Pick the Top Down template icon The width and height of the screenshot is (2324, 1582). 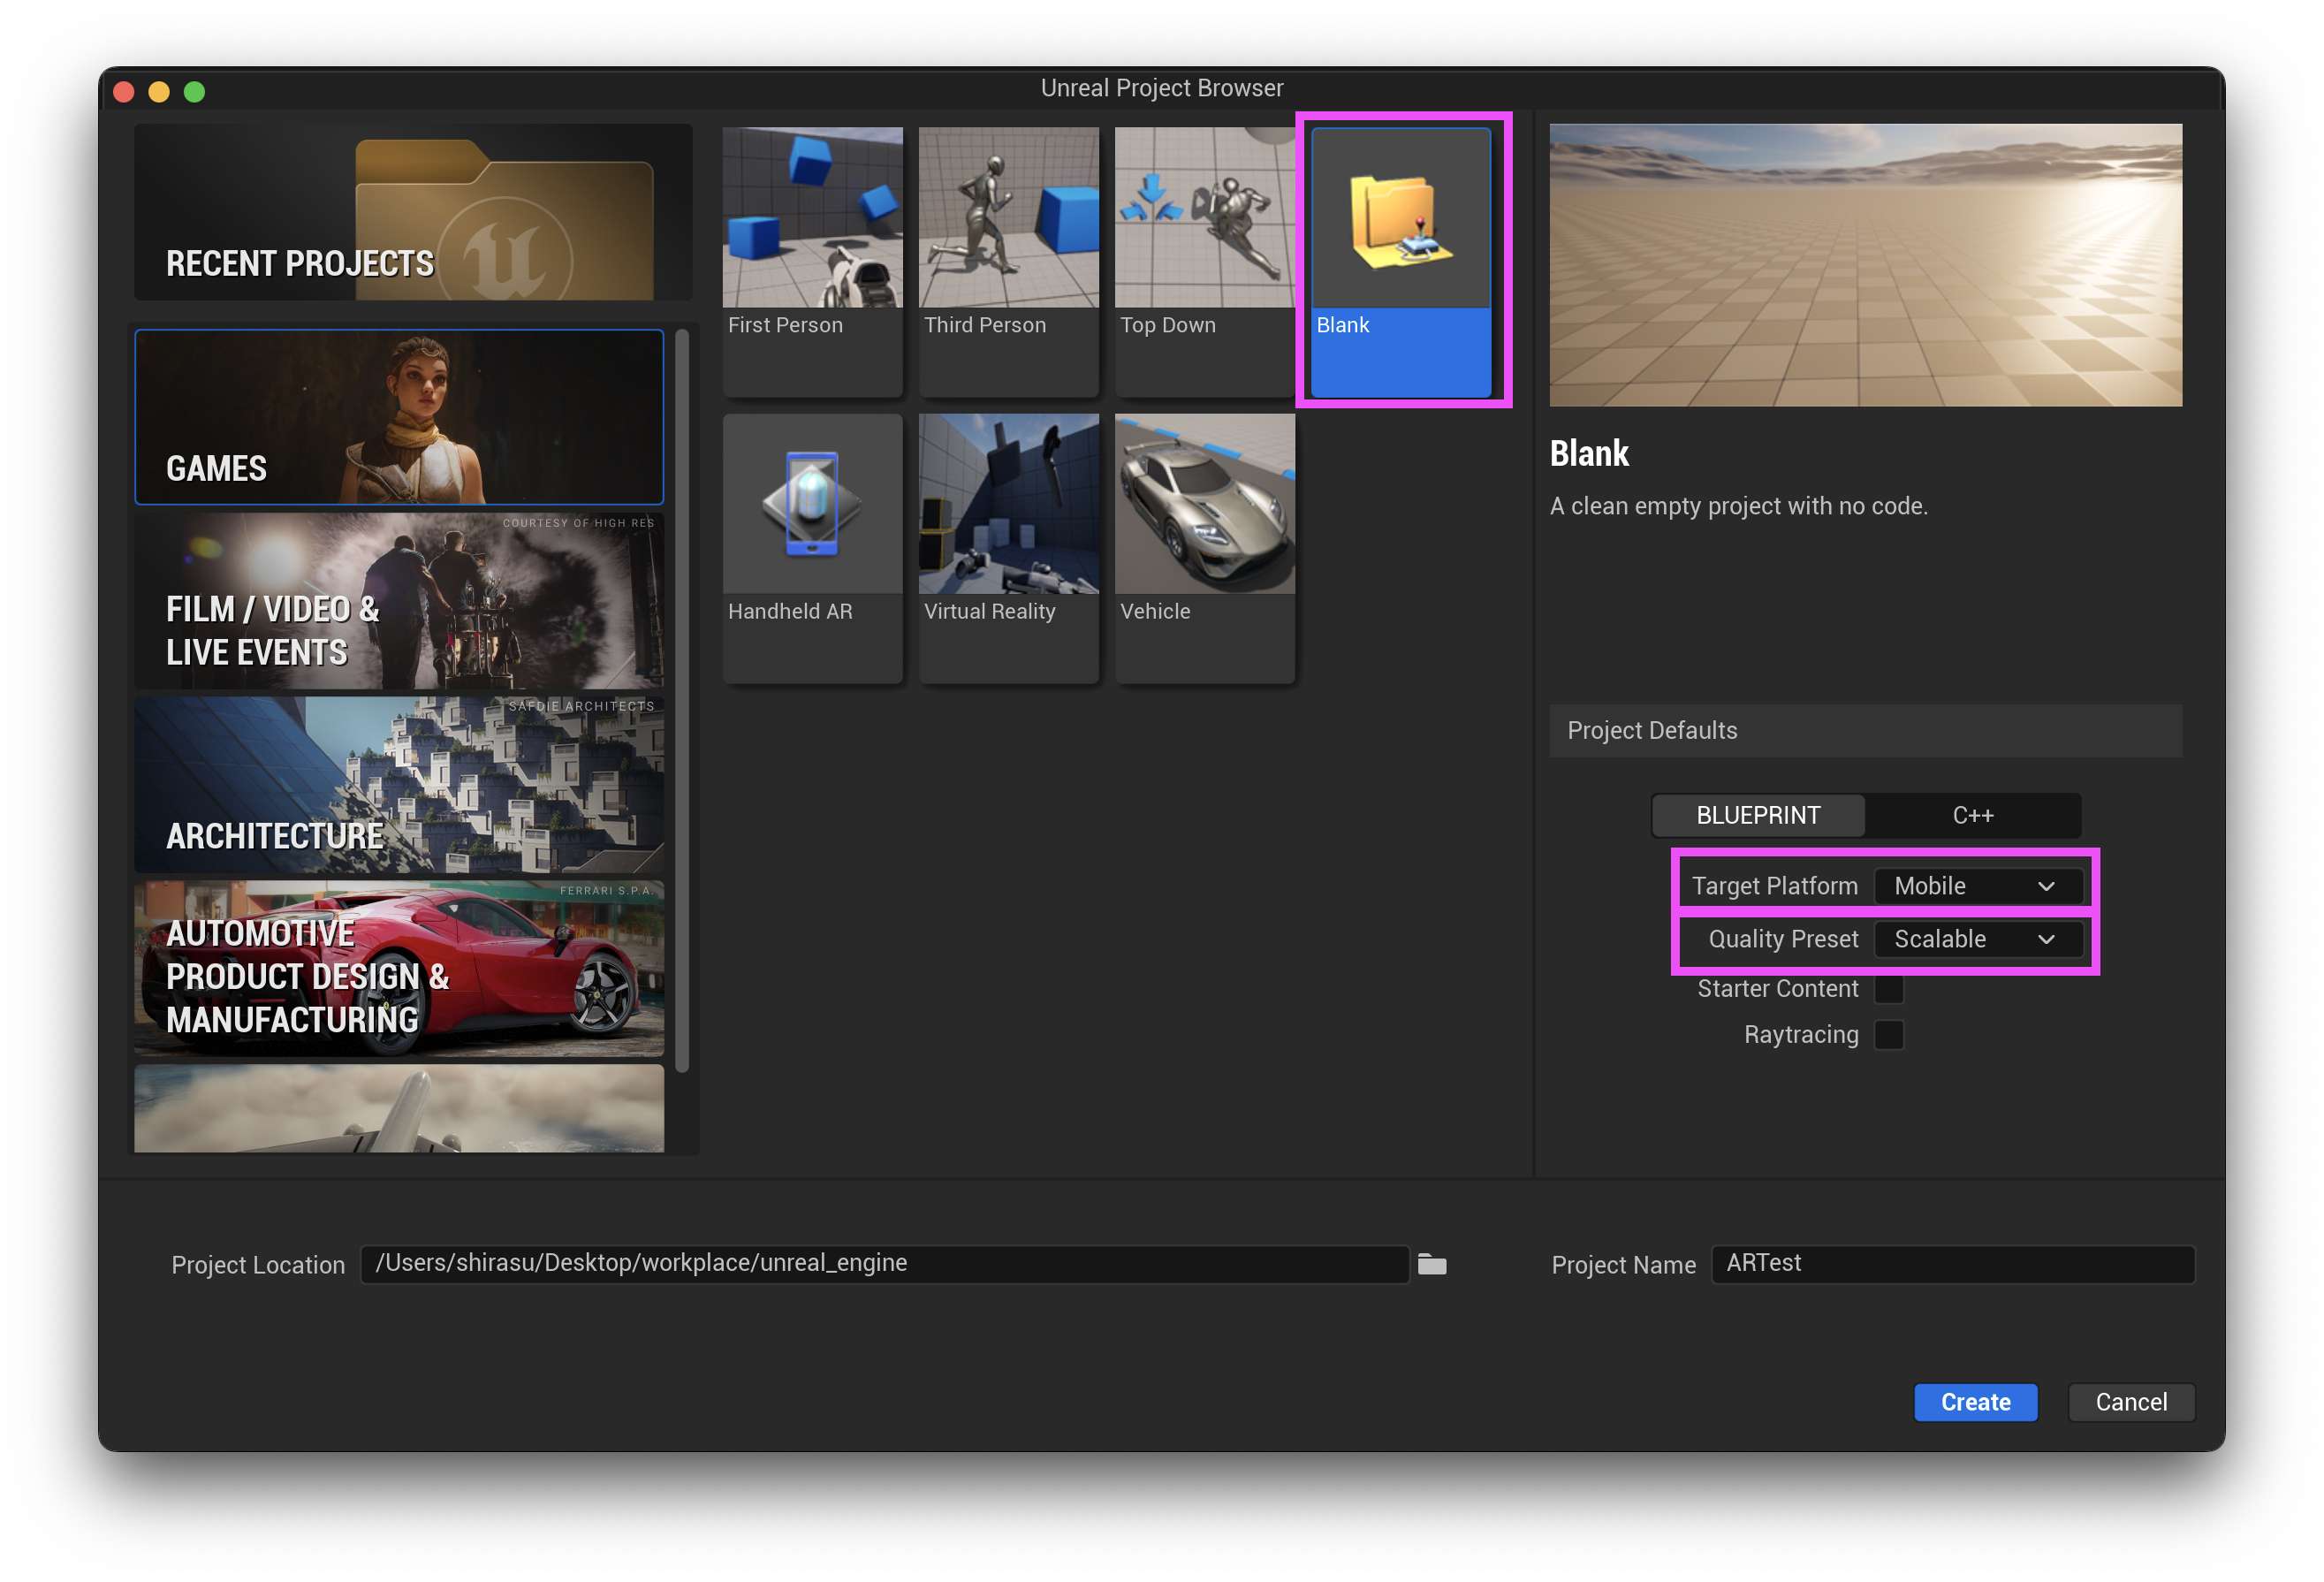point(1204,217)
